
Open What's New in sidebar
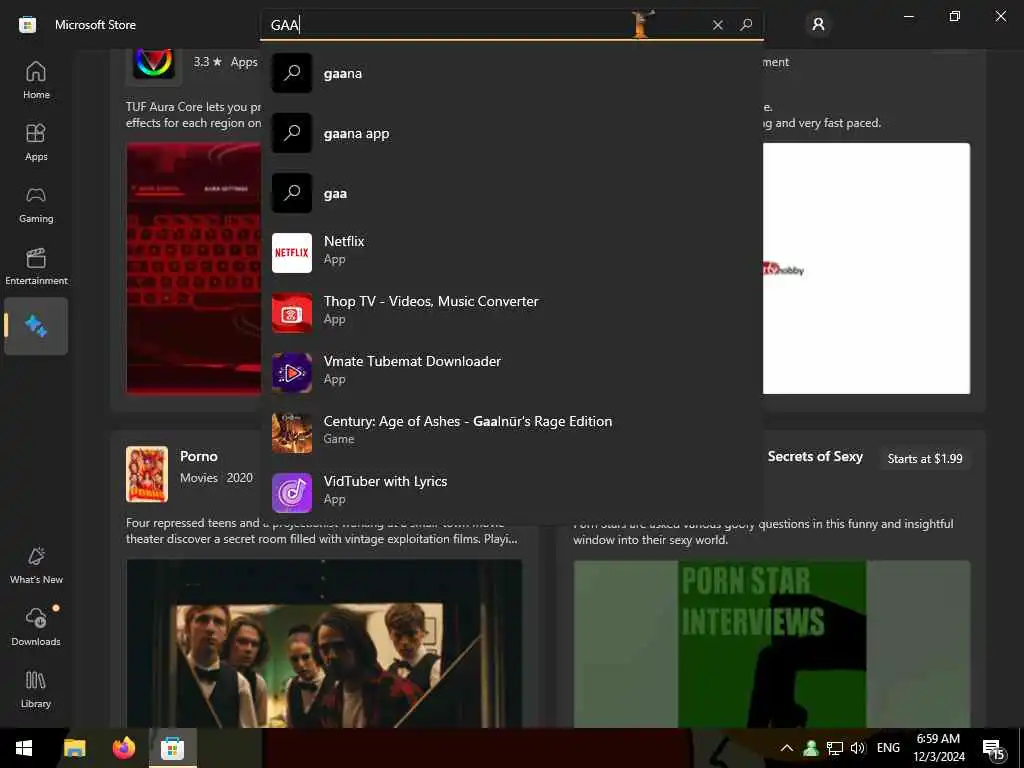pyautogui.click(x=36, y=566)
